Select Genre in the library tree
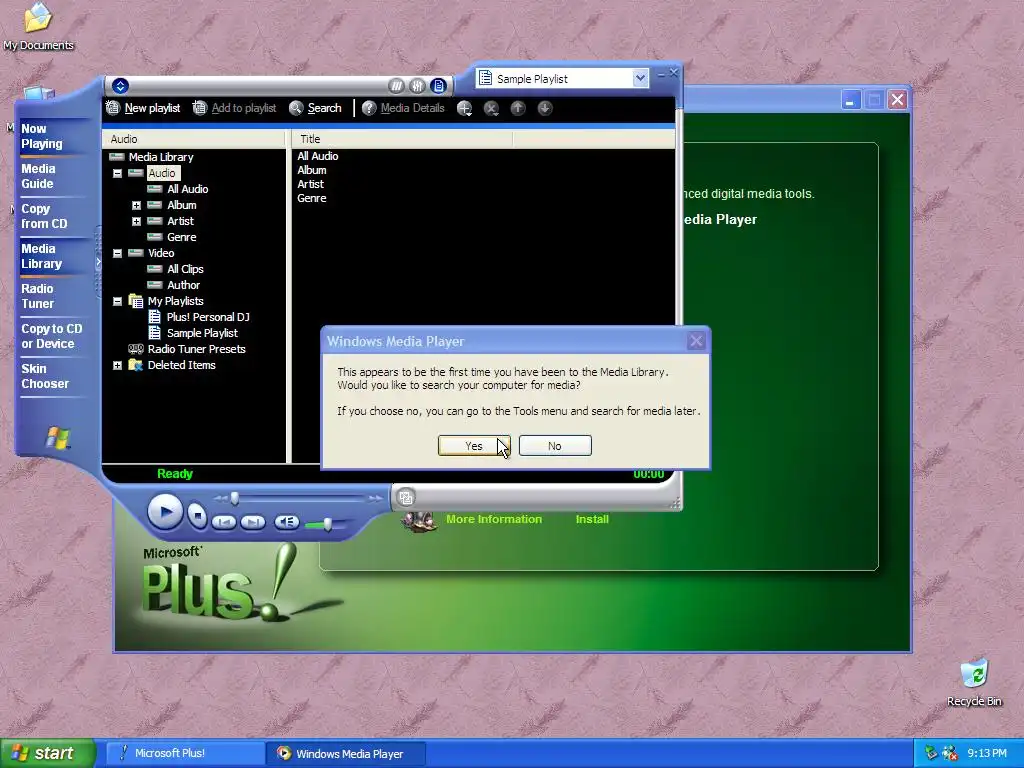Screen dimensions: 1024x768 (x=182, y=237)
